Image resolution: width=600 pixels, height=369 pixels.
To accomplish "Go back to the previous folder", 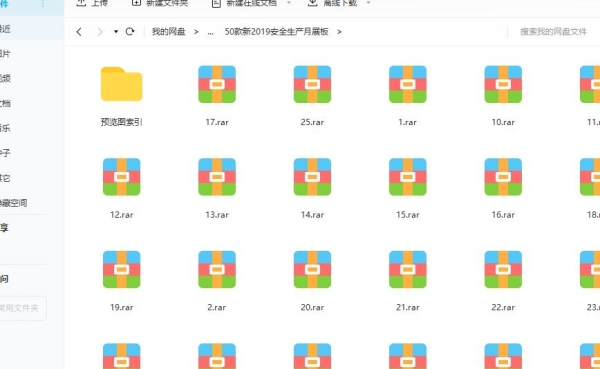I will point(79,32).
